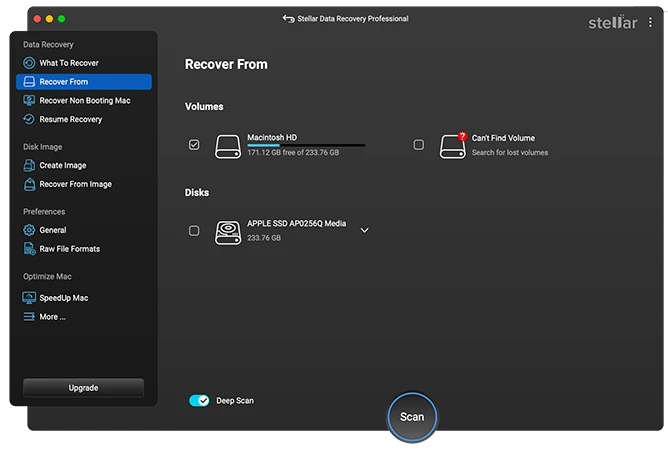This screenshot has height=456, width=668.
Task: Click the SpeedUp Mac monitor icon
Action: coord(29,297)
